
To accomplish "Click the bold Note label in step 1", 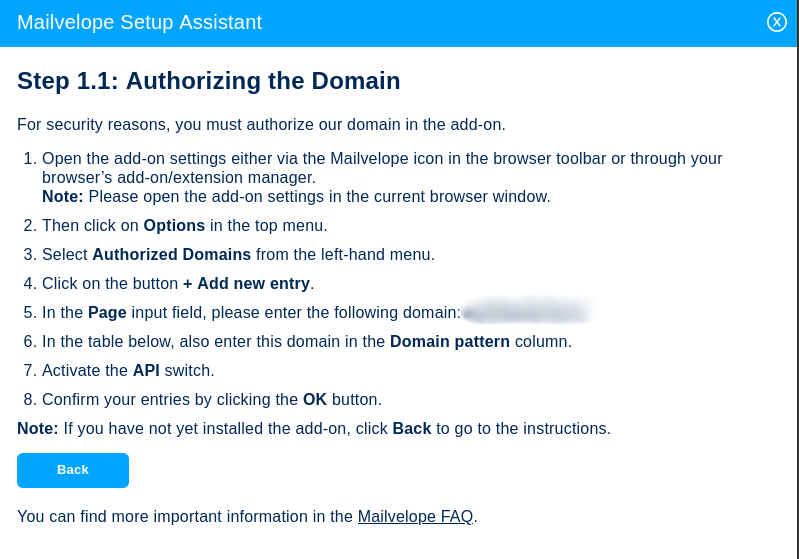I will [x=63, y=197].
